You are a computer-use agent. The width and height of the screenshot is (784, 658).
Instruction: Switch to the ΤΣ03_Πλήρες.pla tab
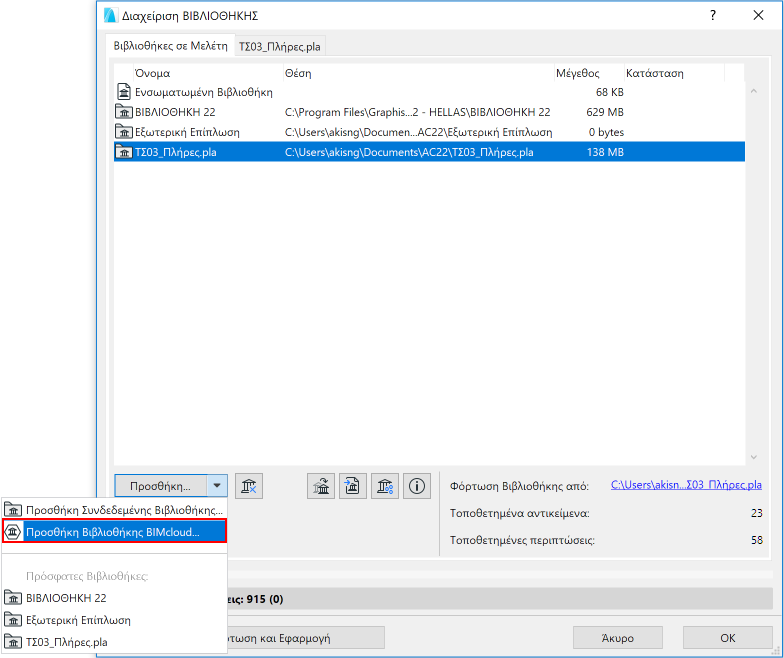click(280, 46)
